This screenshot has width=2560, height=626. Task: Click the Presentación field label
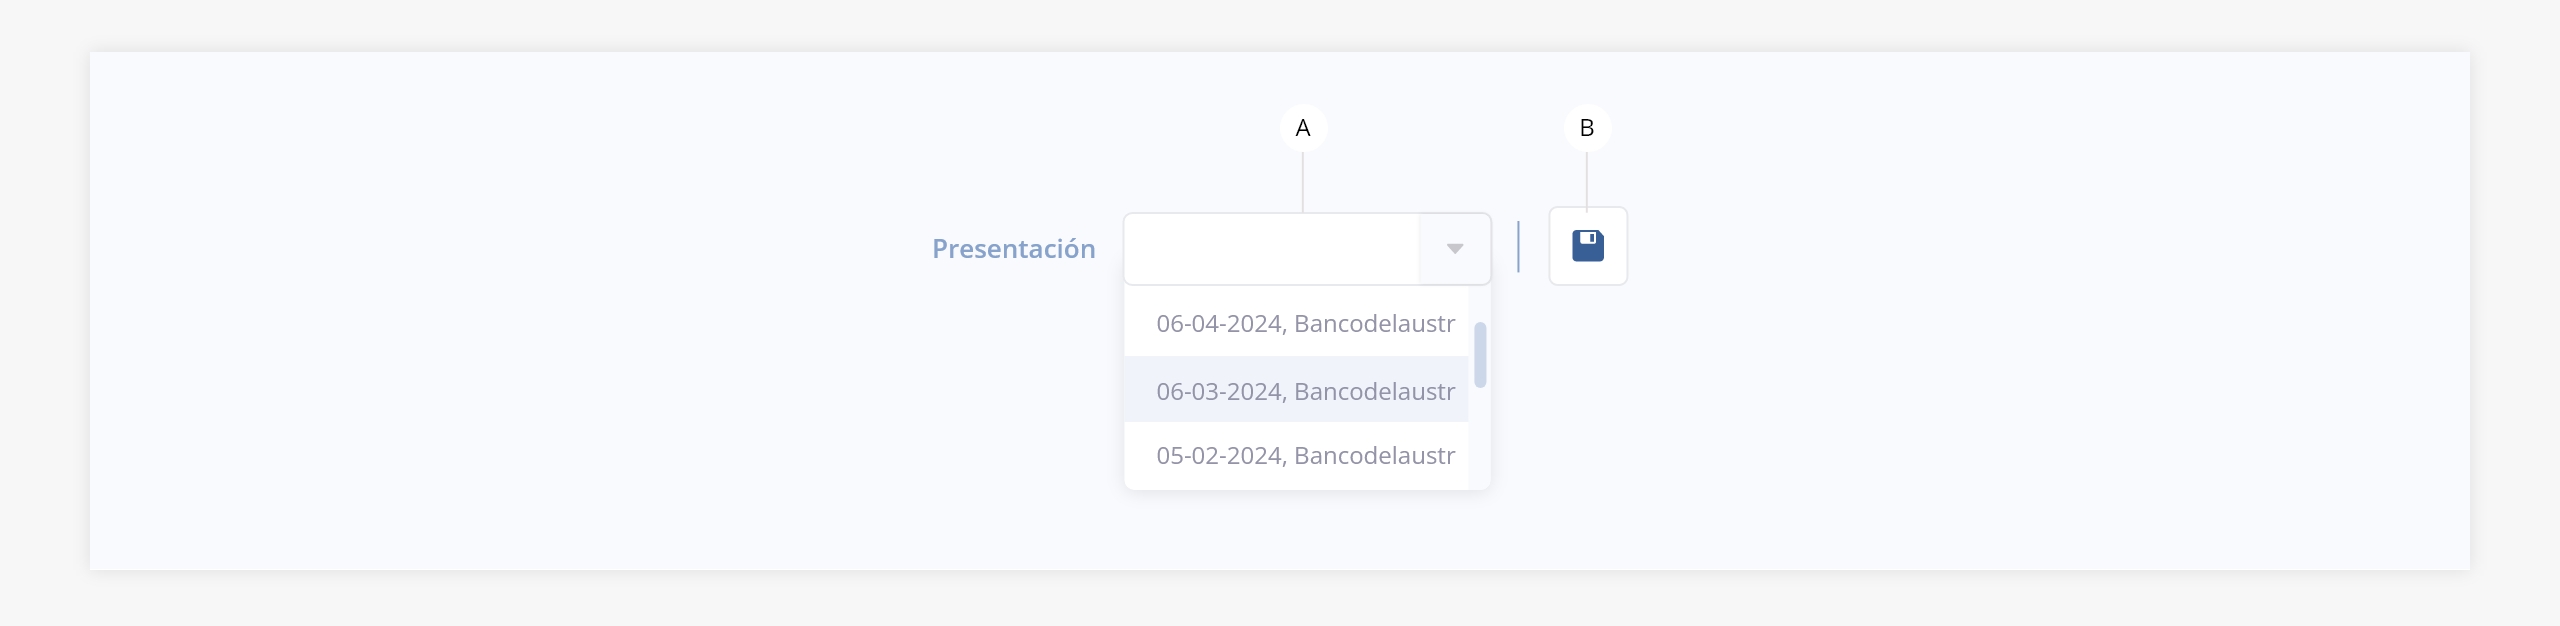pyautogui.click(x=1013, y=249)
